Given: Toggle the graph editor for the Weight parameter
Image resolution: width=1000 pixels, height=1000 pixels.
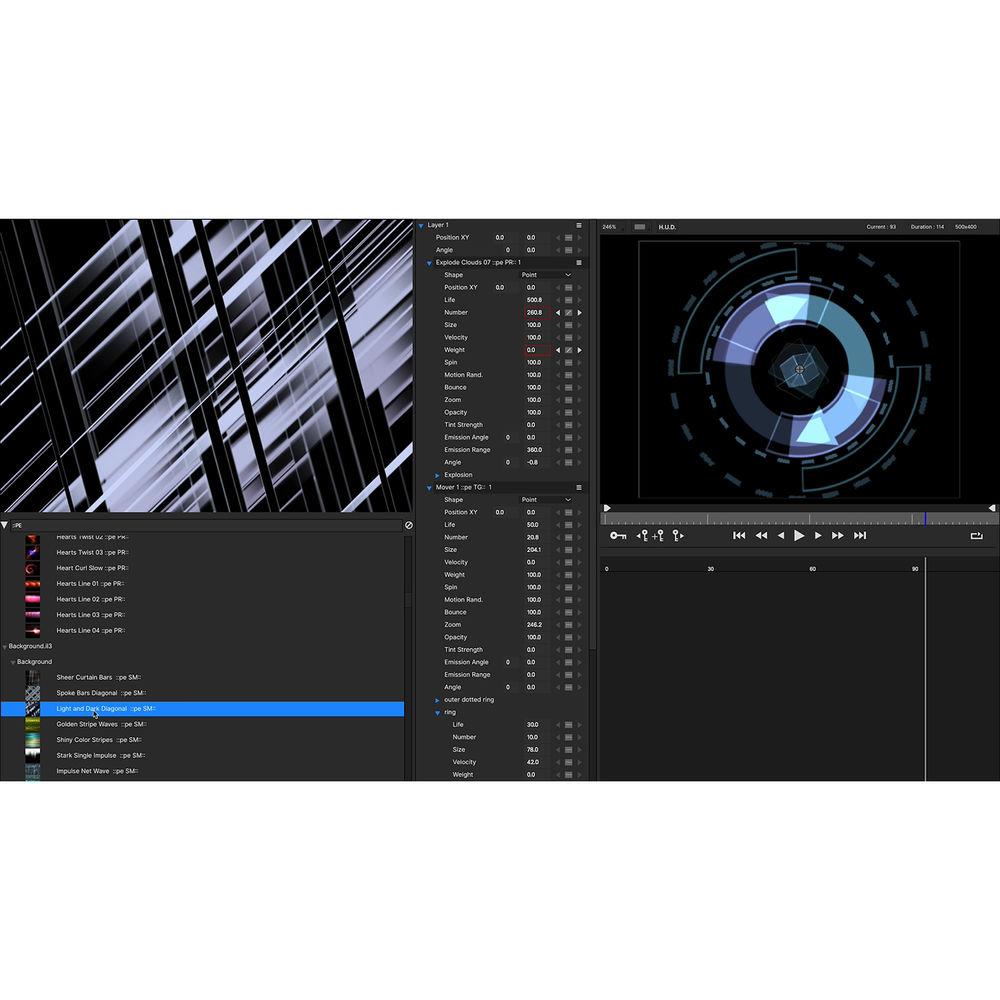Looking at the screenshot, I should pos(568,350).
